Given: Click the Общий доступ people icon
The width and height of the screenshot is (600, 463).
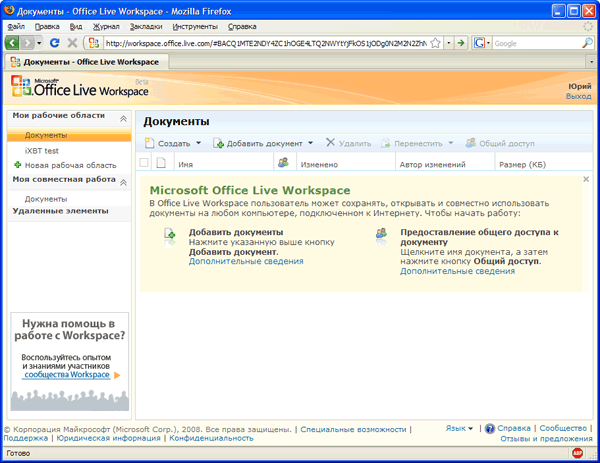Looking at the screenshot, I should coord(471,143).
